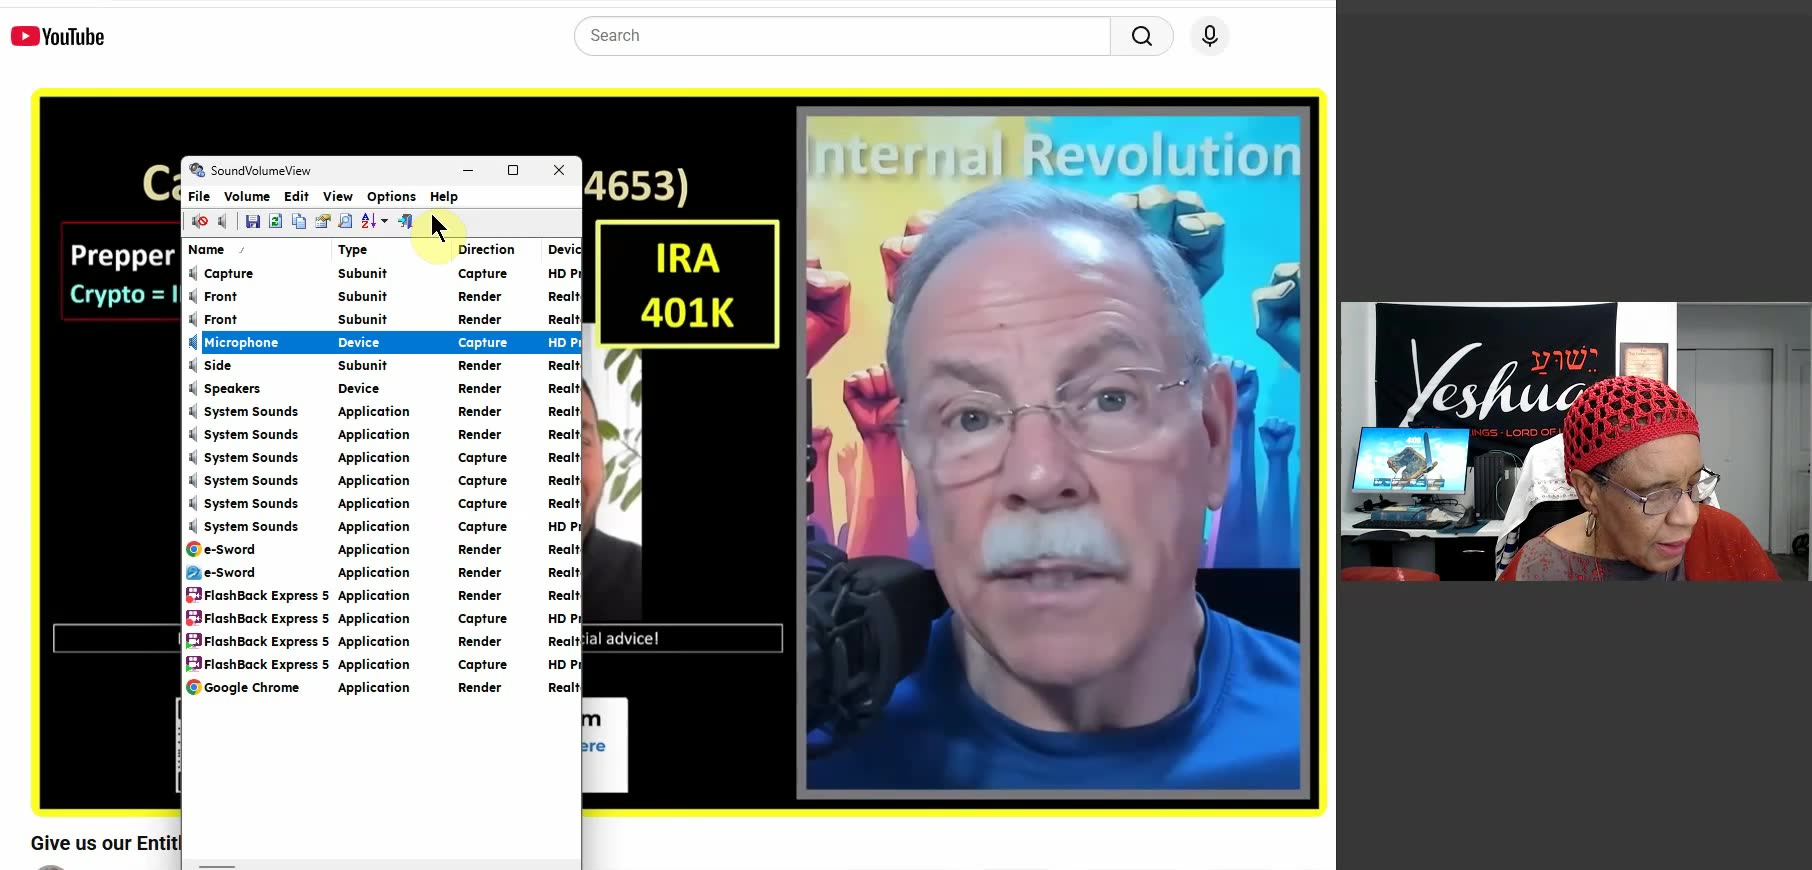Sort list by the Type column header
The image size is (1812, 870).
pos(392,250)
